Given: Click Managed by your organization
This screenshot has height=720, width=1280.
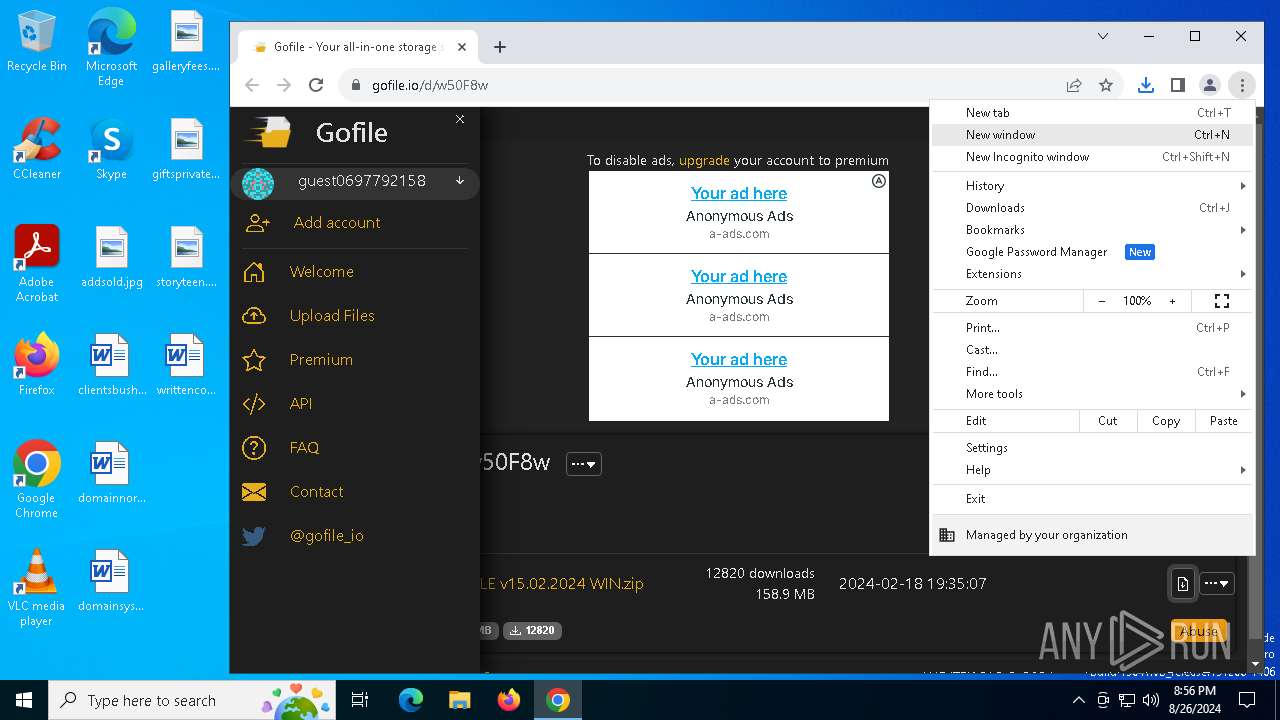Looking at the screenshot, I should click(x=1093, y=535).
